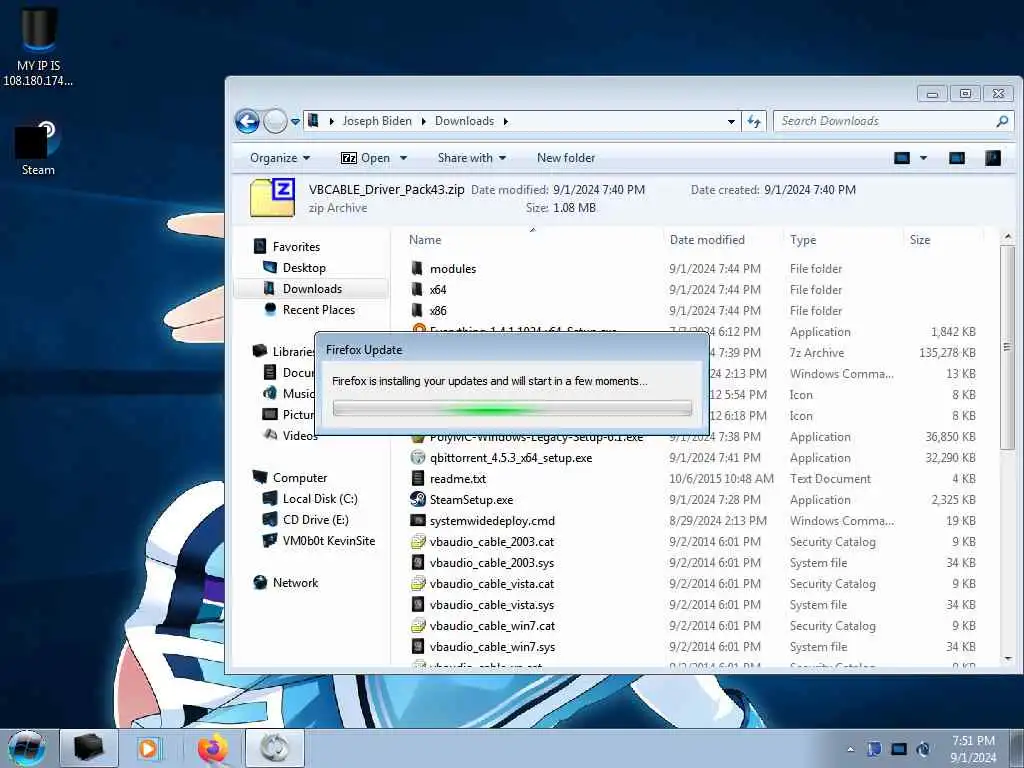Select Computer in the navigation pane
This screenshot has width=1024, height=768.
[x=300, y=478]
